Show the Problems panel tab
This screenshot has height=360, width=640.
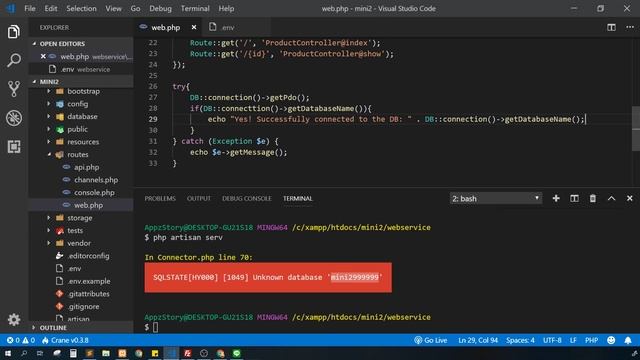pos(160,198)
